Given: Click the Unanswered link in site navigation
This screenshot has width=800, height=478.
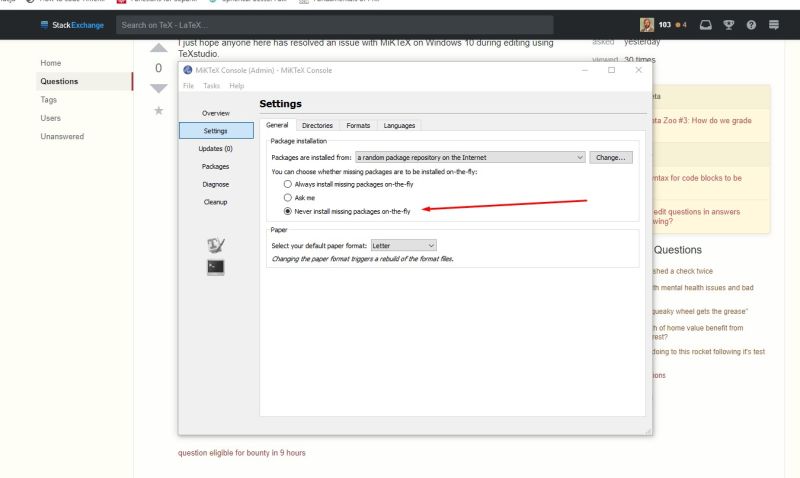Looking at the screenshot, I should coord(62,136).
